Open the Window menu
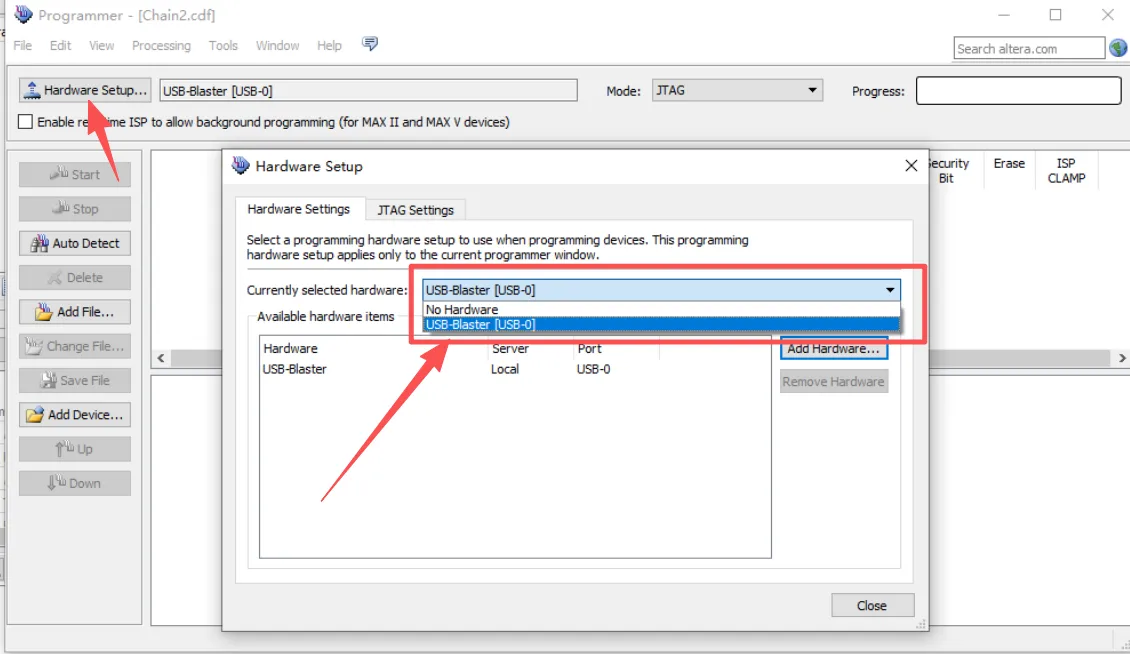 point(277,45)
